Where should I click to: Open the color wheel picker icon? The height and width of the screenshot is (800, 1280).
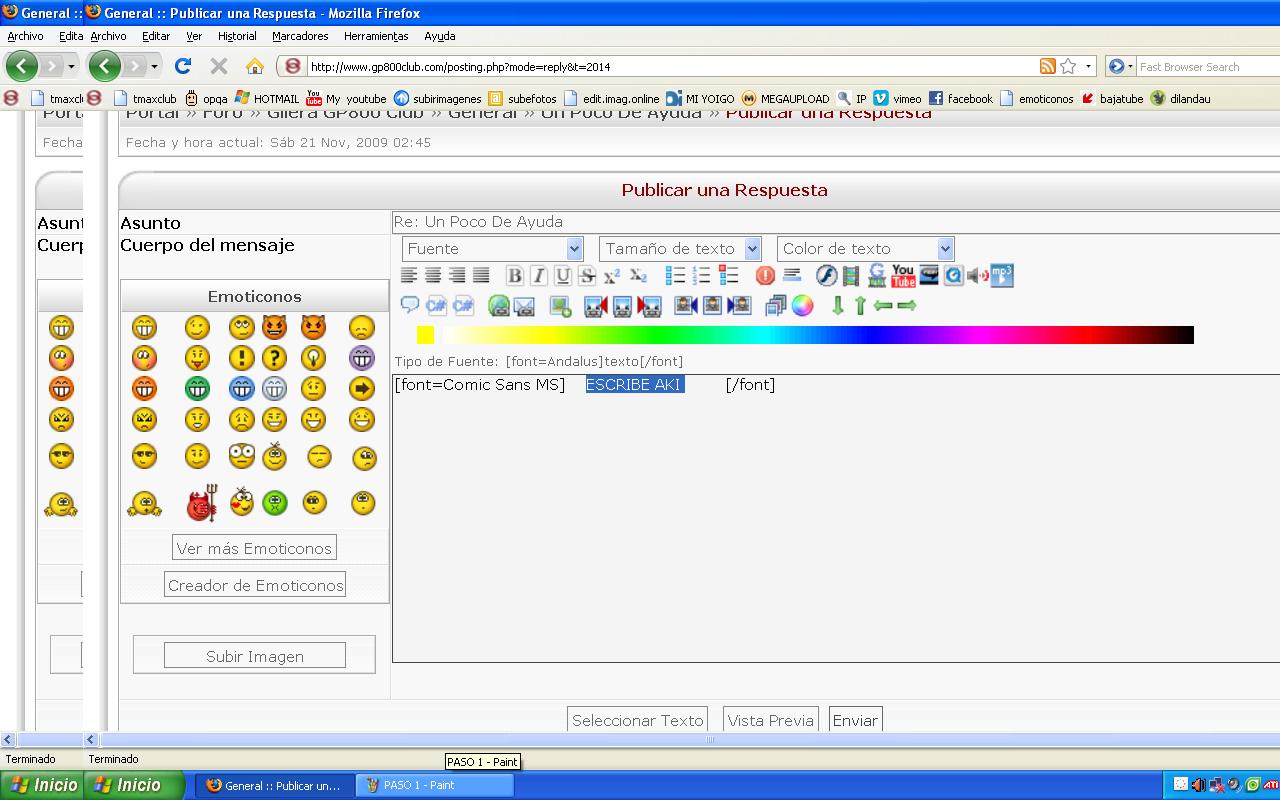pos(803,306)
